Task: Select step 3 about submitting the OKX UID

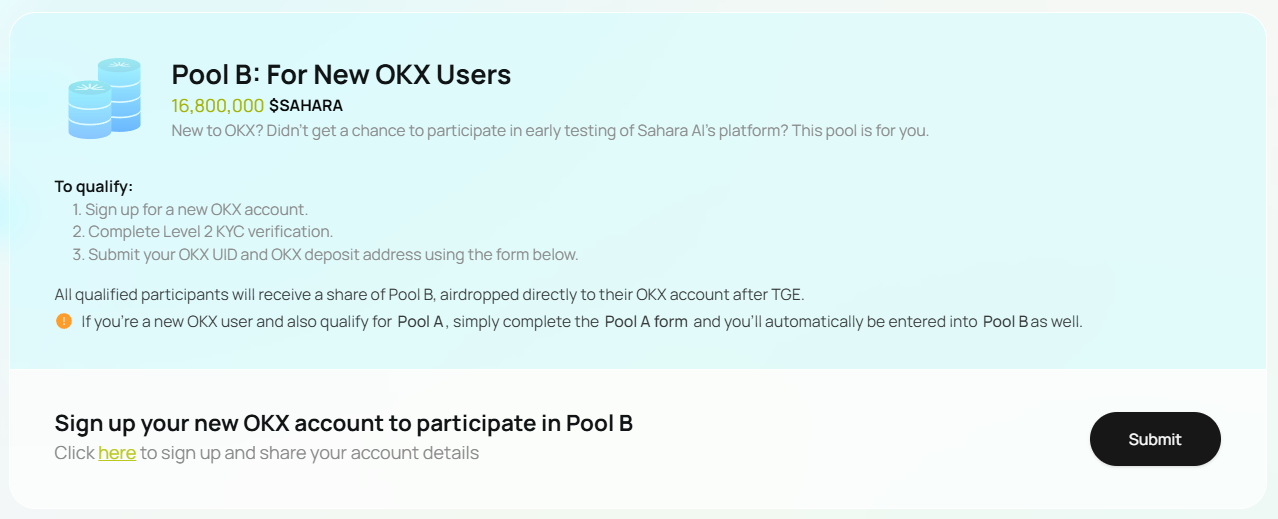Action: 325,254
